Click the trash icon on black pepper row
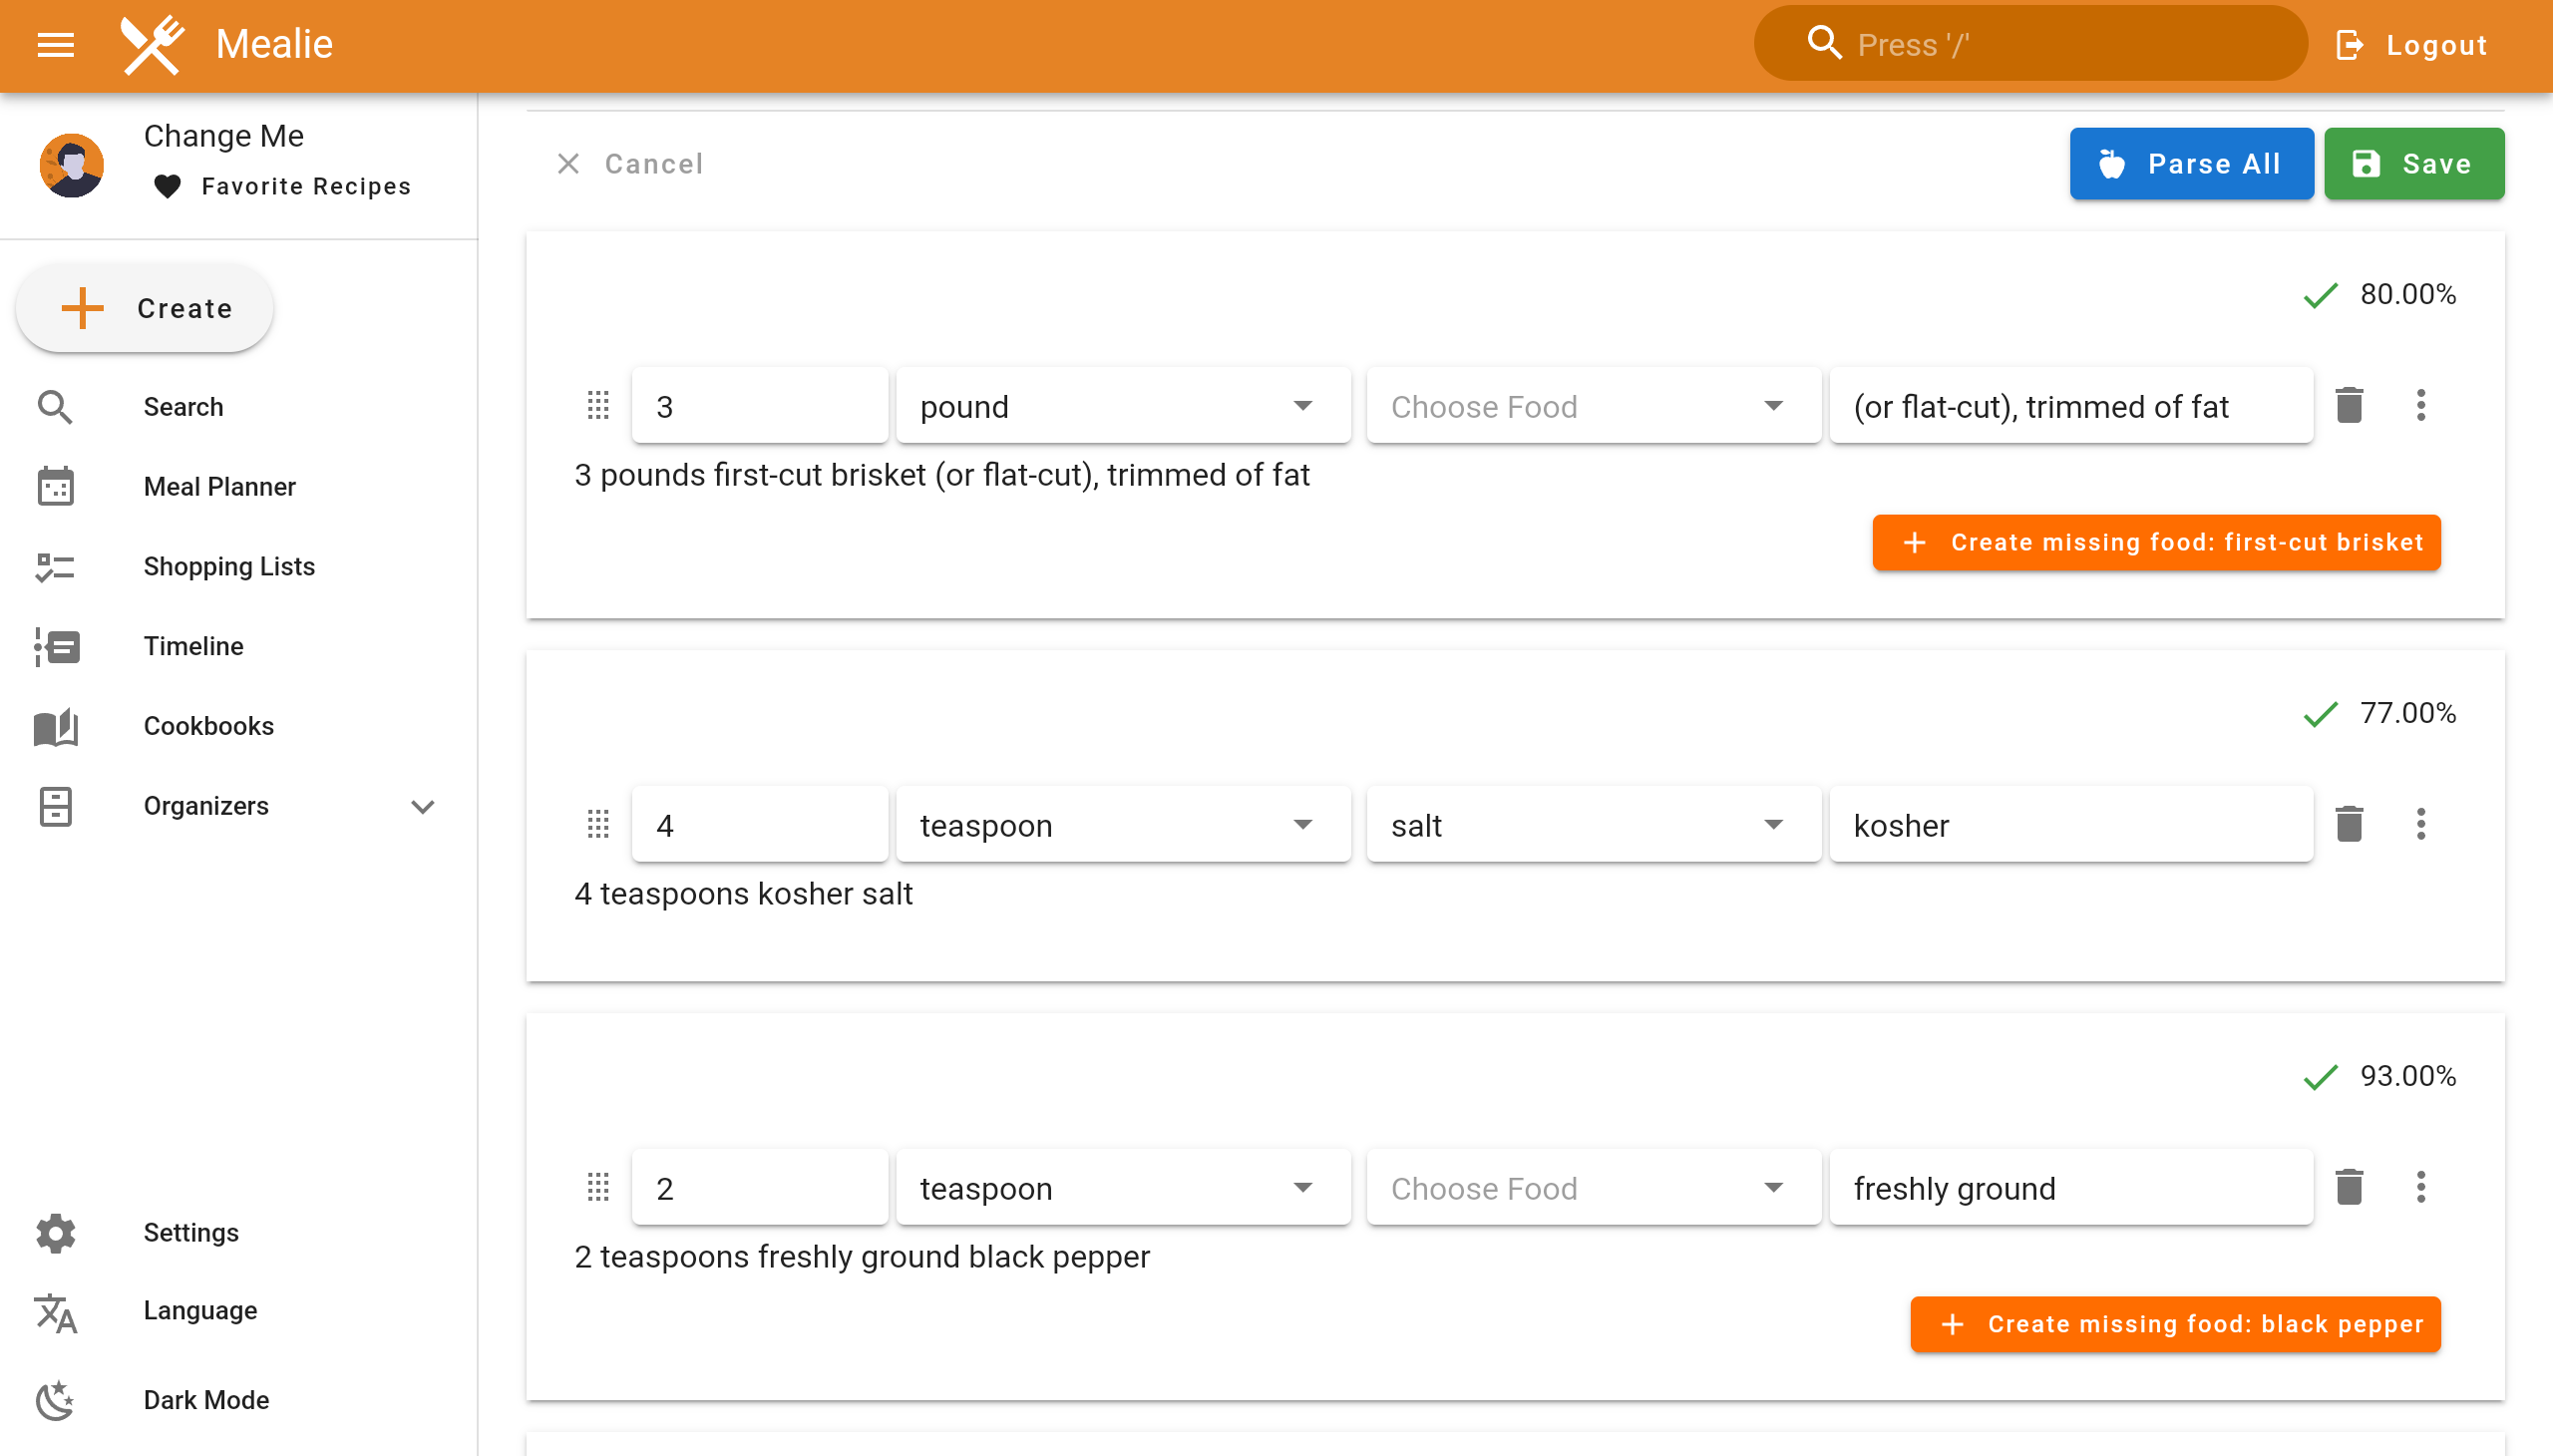 tap(2348, 1187)
